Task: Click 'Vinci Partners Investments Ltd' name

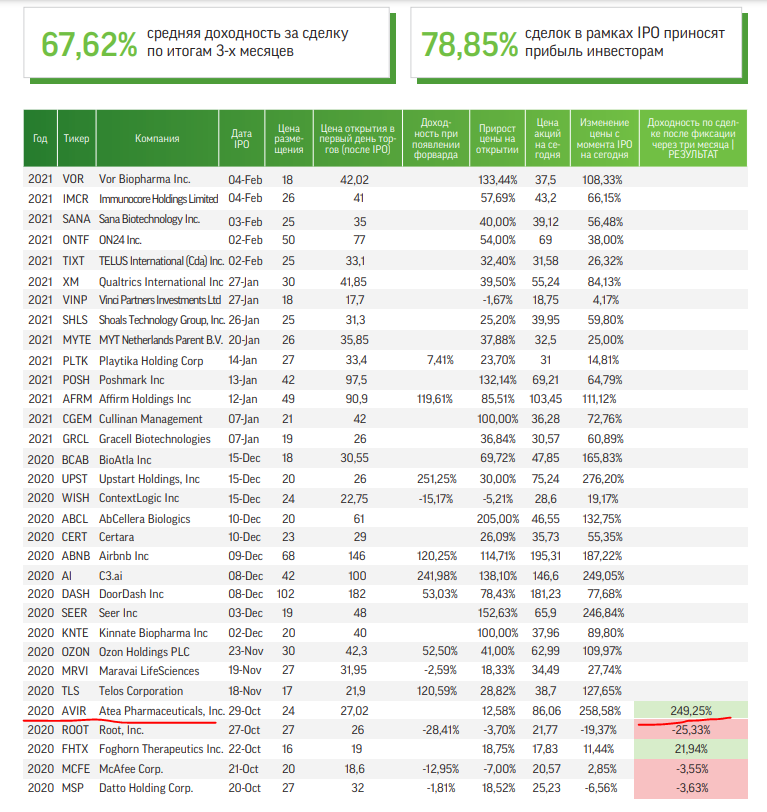Action: (x=160, y=300)
